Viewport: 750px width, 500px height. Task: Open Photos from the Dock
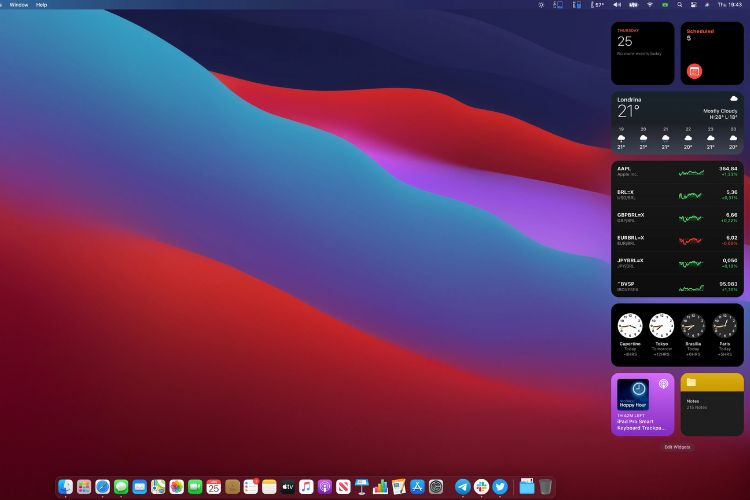pos(176,487)
